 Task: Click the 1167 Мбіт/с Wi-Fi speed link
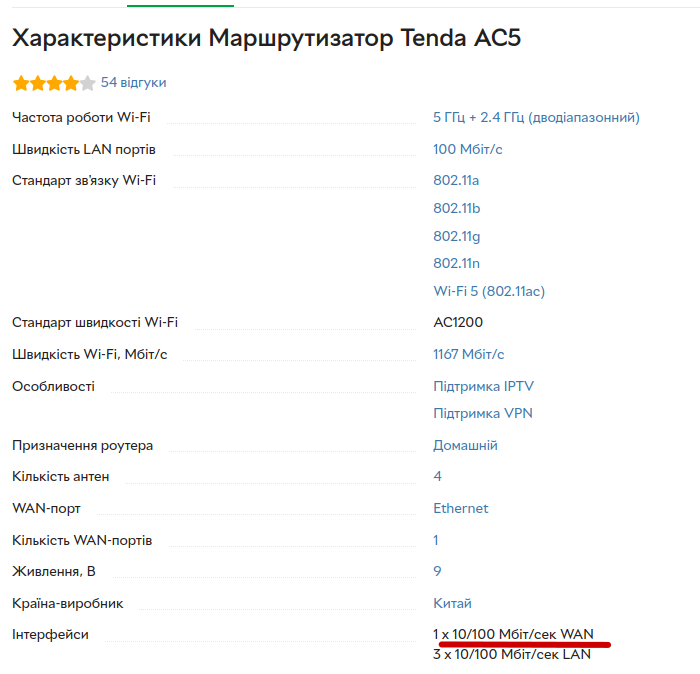[x=468, y=354]
